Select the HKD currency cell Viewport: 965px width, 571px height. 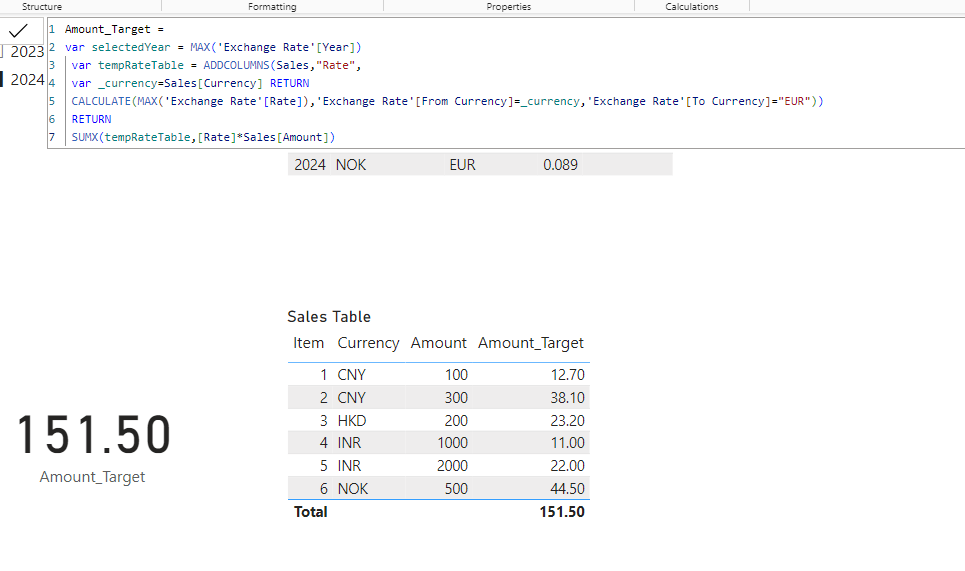(x=352, y=421)
